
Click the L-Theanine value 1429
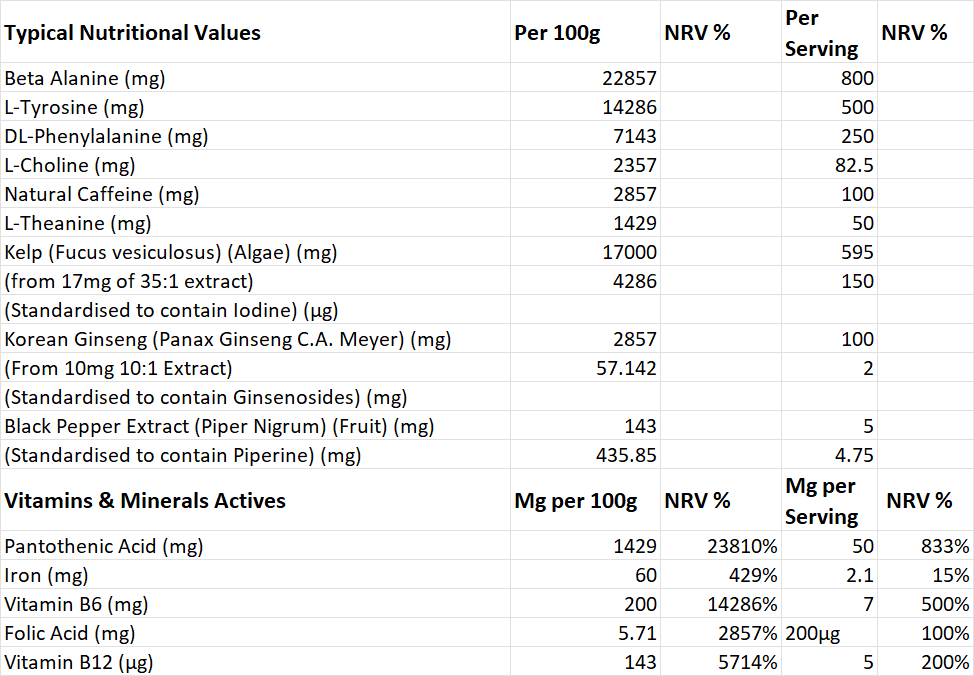tap(585, 223)
